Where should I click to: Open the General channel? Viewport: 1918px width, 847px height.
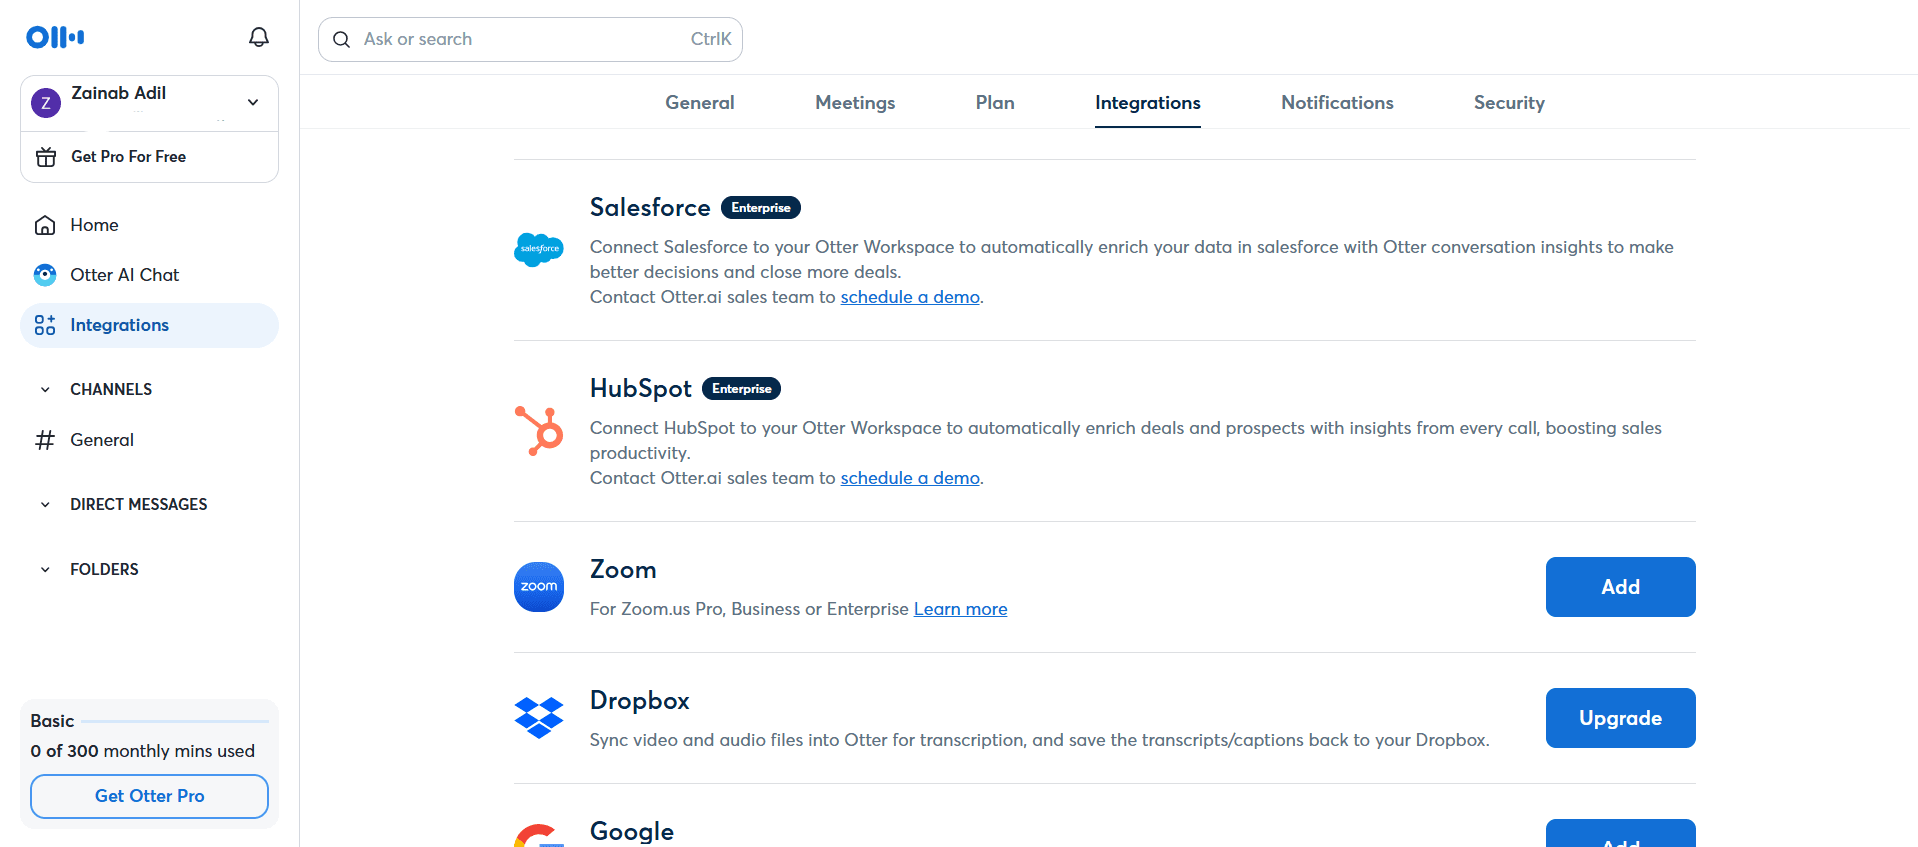(x=101, y=440)
